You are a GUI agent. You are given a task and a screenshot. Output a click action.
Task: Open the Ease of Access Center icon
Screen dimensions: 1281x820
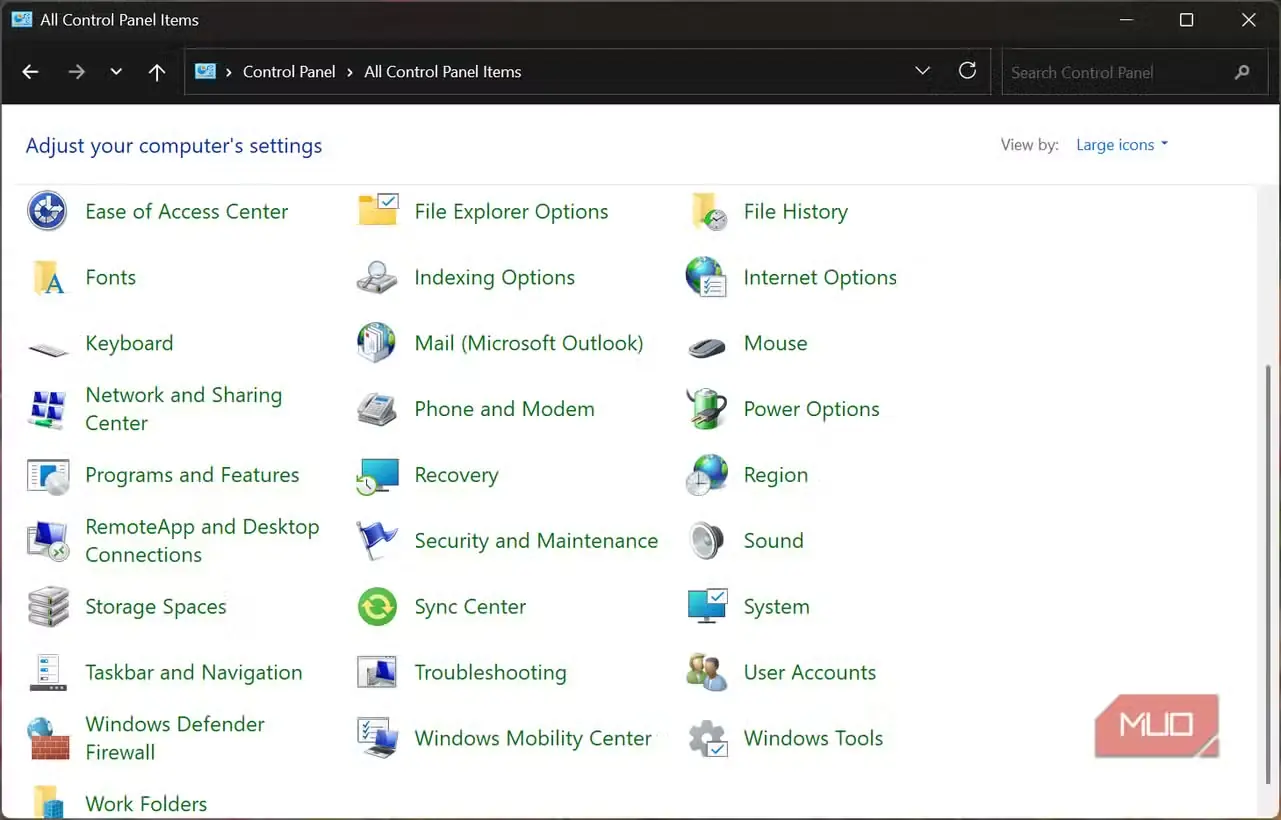click(47, 211)
